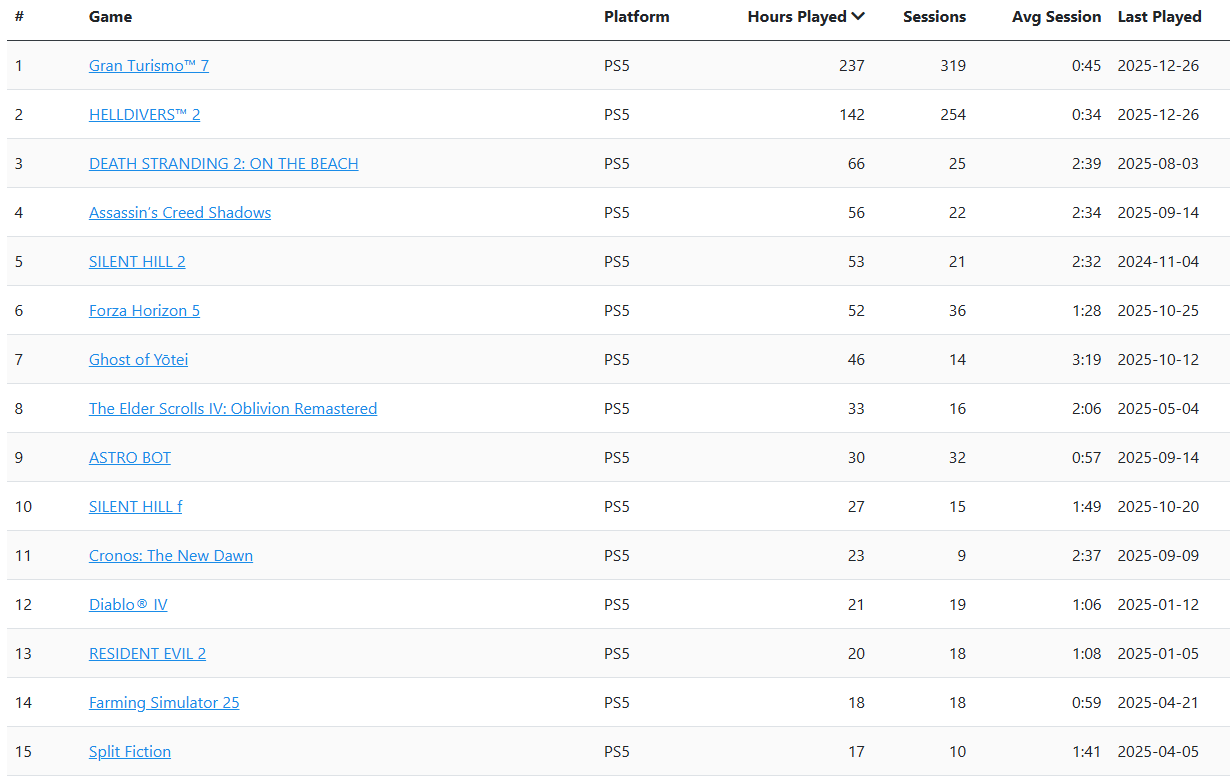Open the Gran Turismo™ 7 link

click(x=149, y=66)
